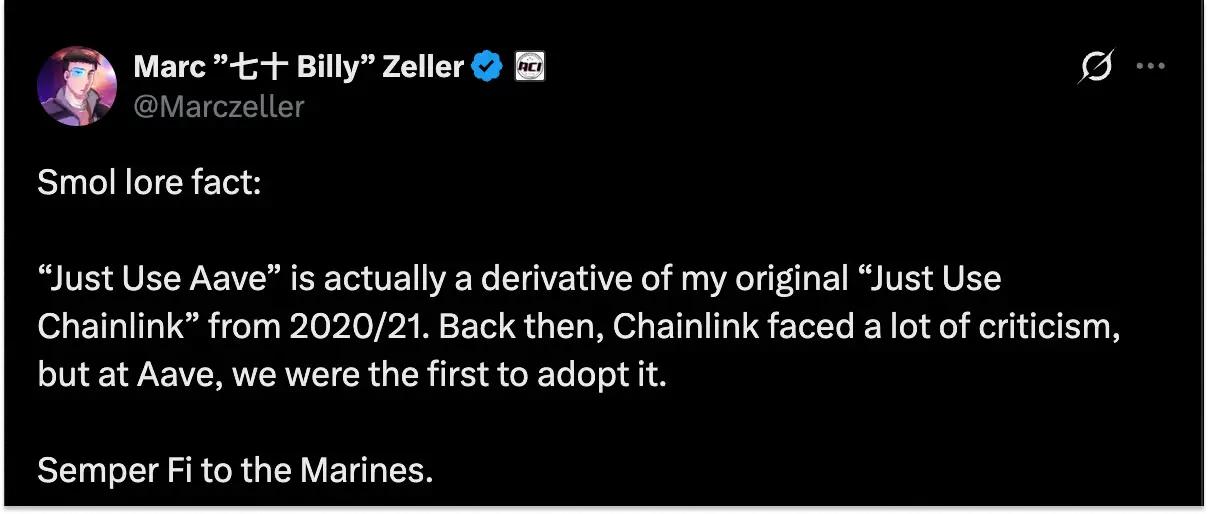Click the blue verified checkmark badge

pos(487,67)
